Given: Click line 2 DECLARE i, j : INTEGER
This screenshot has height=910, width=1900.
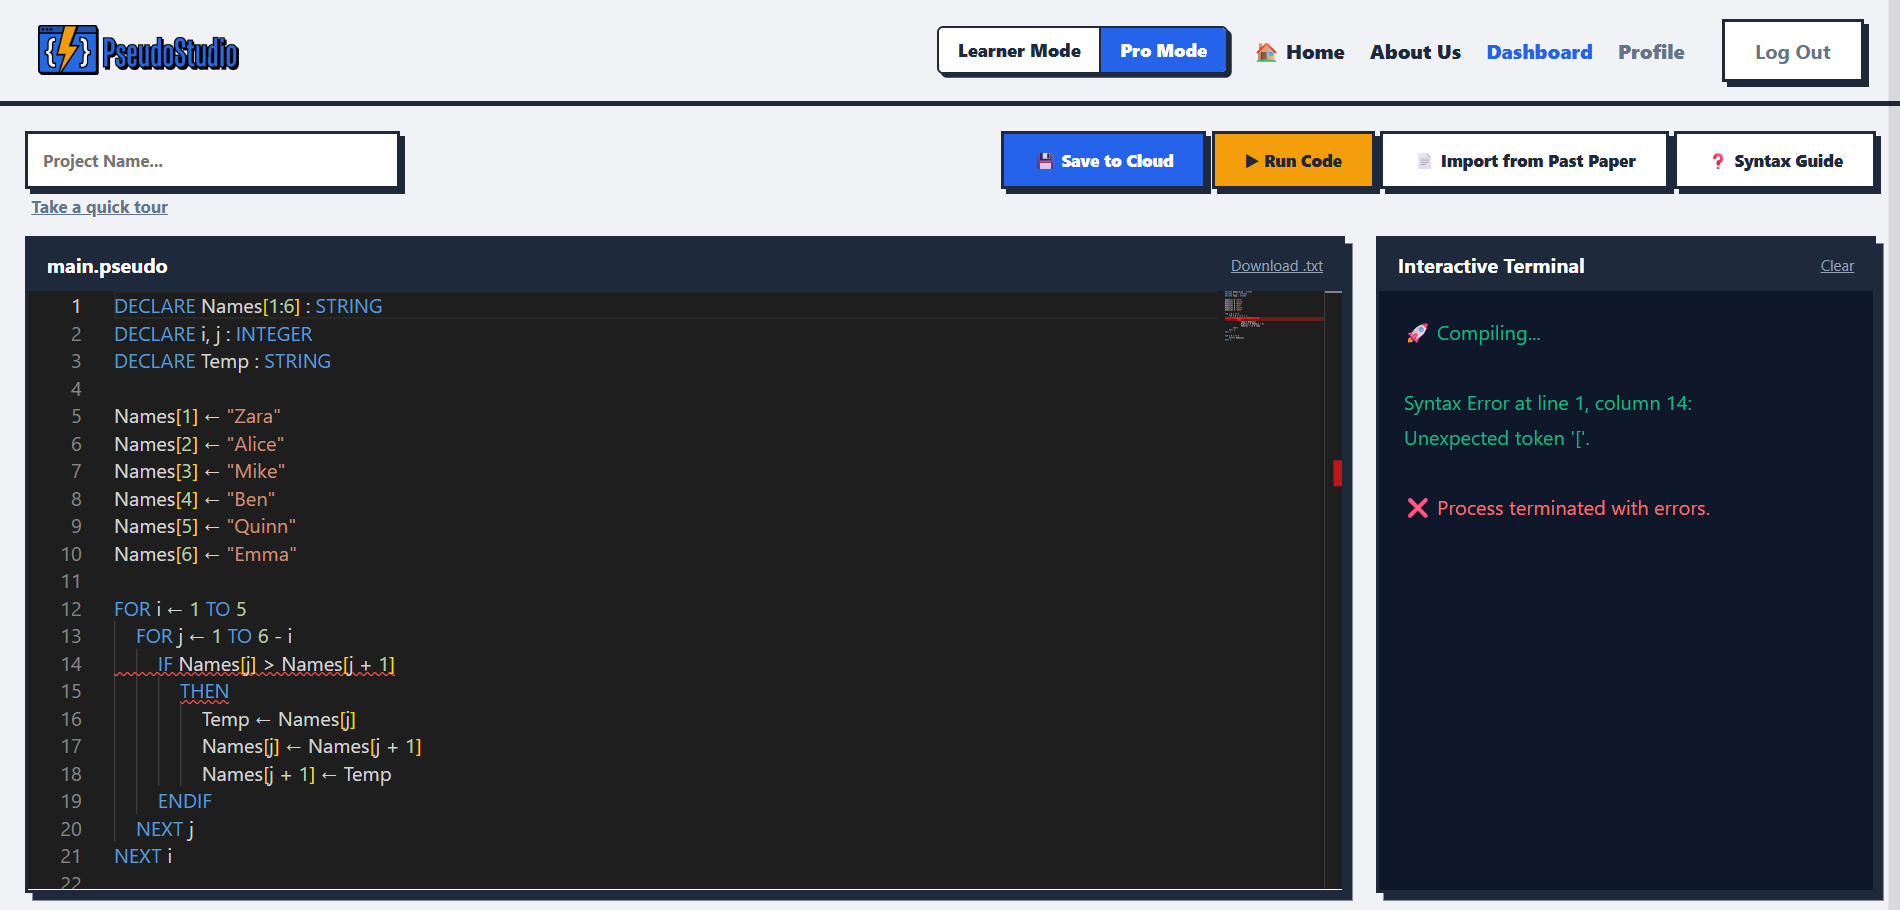Looking at the screenshot, I should point(213,334).
